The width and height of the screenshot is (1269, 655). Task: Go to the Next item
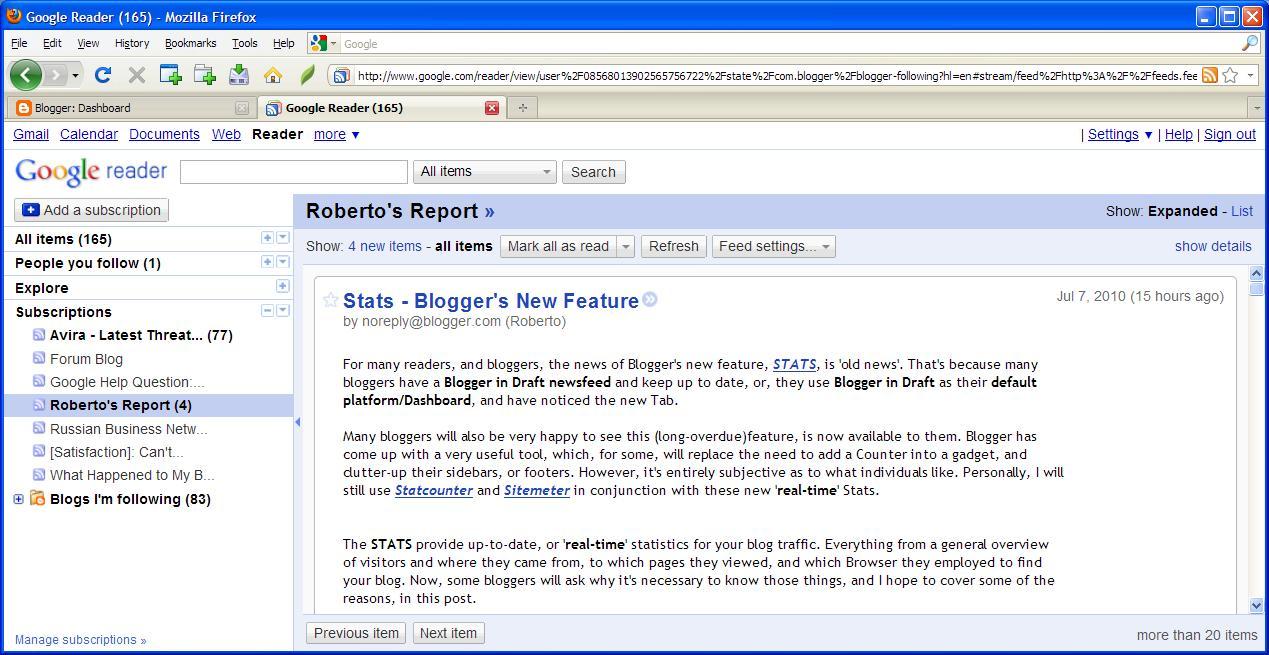click(448, 633)
